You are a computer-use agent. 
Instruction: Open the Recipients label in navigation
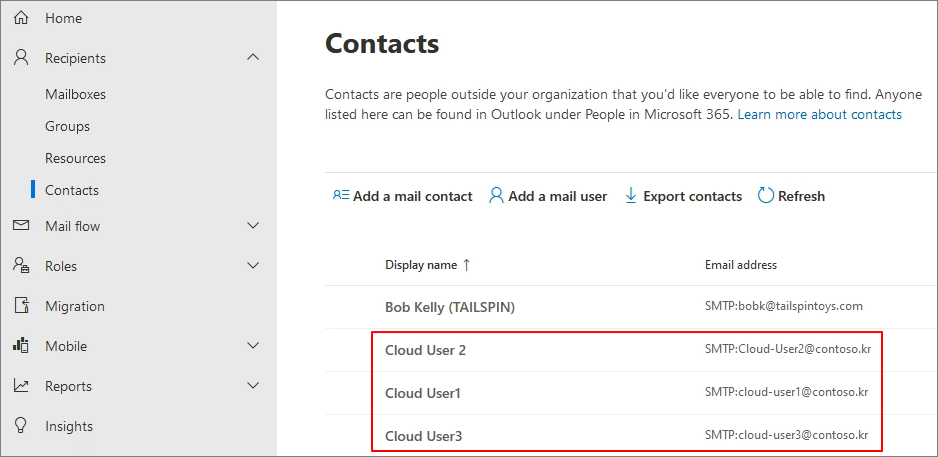click(75, 58)
